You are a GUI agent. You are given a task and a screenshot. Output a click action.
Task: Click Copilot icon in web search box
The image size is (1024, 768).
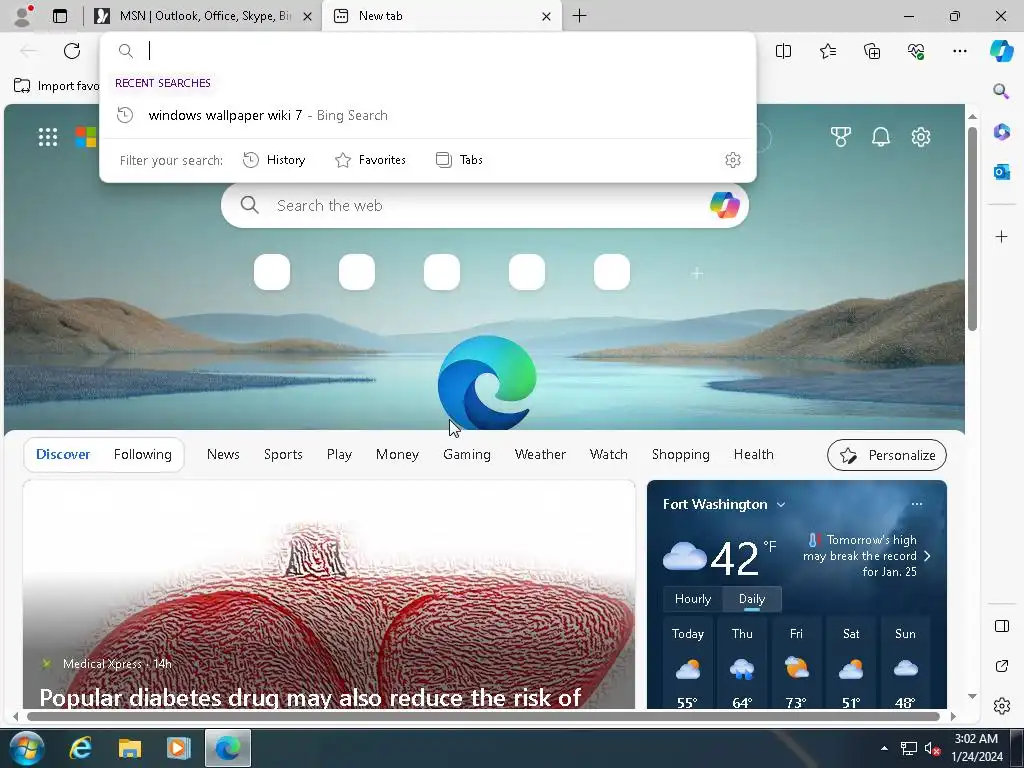coord(724,205)
